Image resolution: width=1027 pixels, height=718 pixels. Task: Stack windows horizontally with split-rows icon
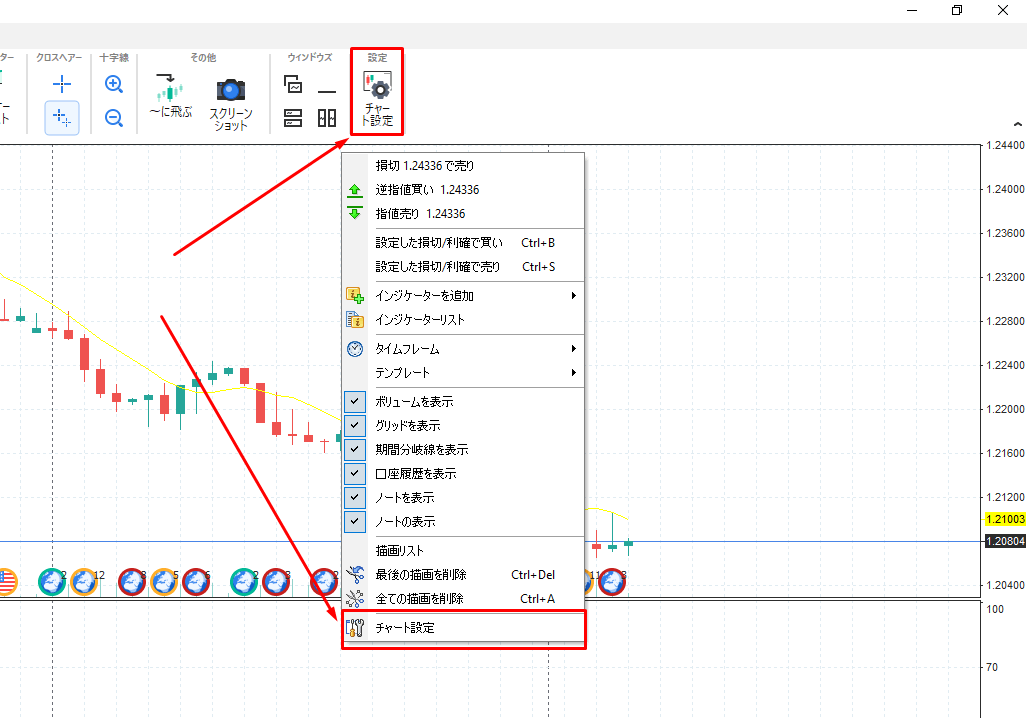293,118
